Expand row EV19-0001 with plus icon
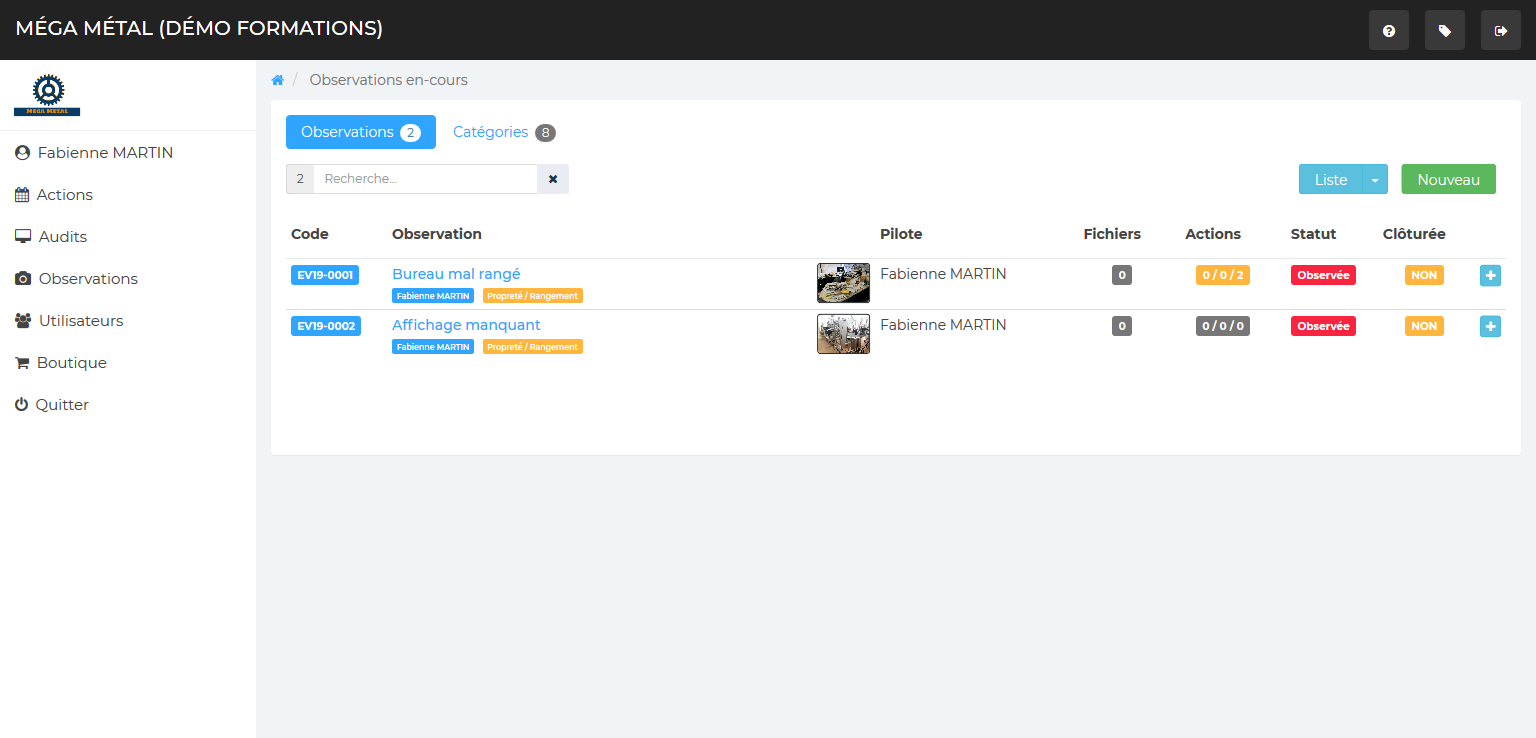This screenshot has height=738, width=1536. coord(1490,275)
